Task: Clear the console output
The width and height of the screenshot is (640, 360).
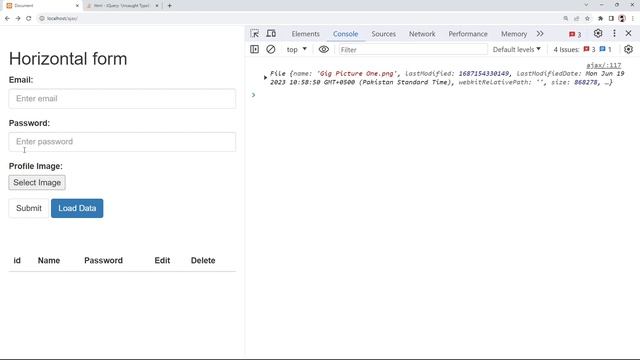Action: (x=271, y=49)
